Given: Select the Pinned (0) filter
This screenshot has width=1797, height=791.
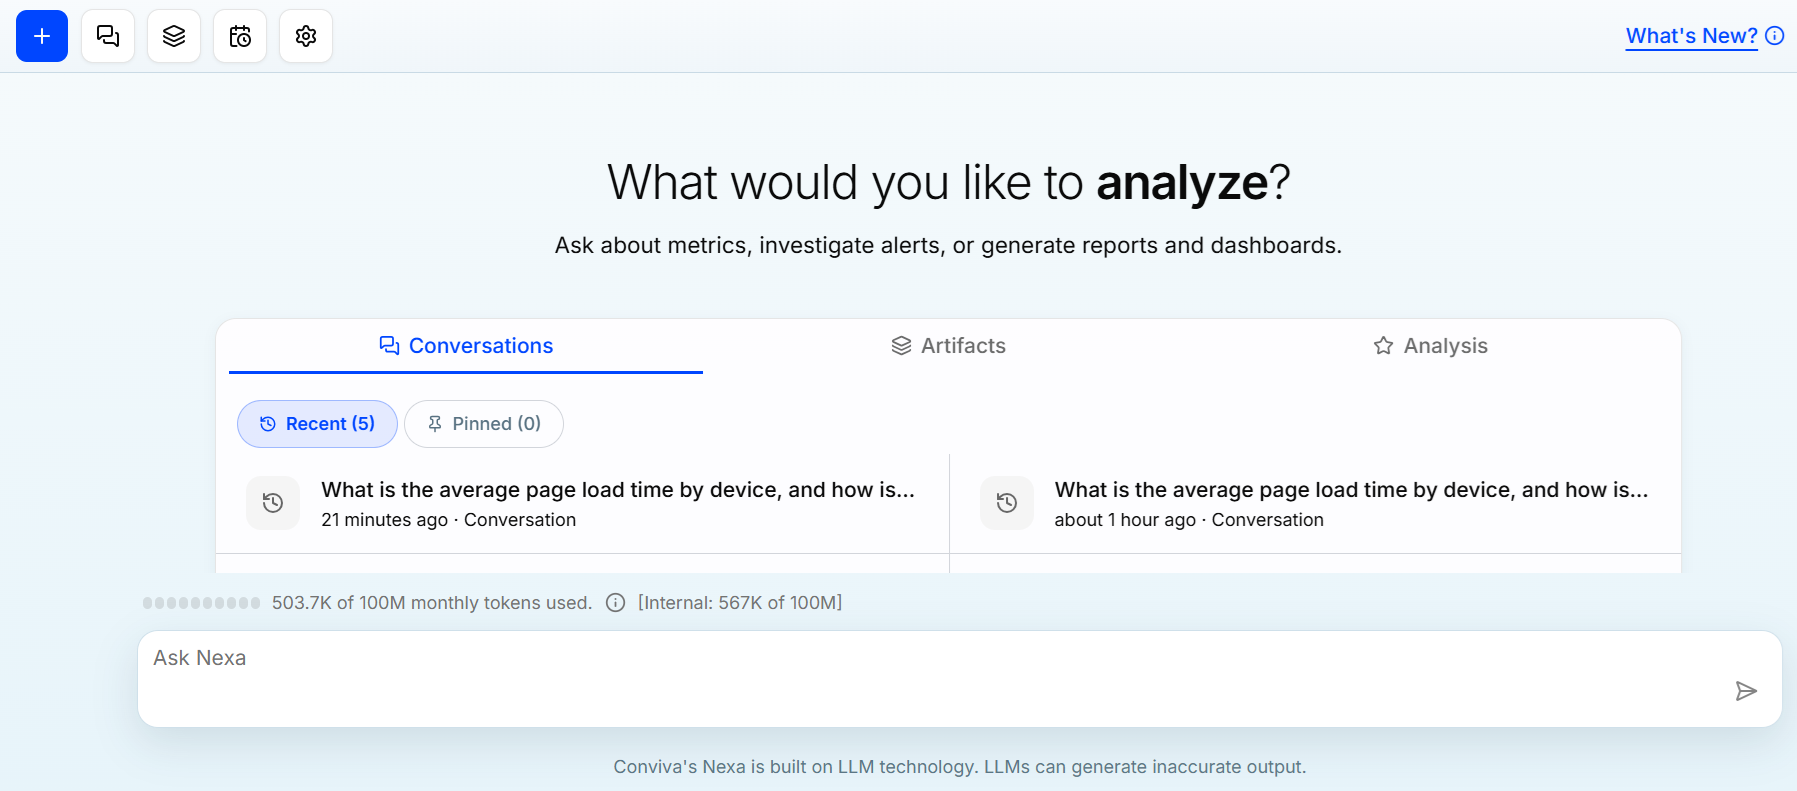Looking at the screenshot, I should coord(484,424).
